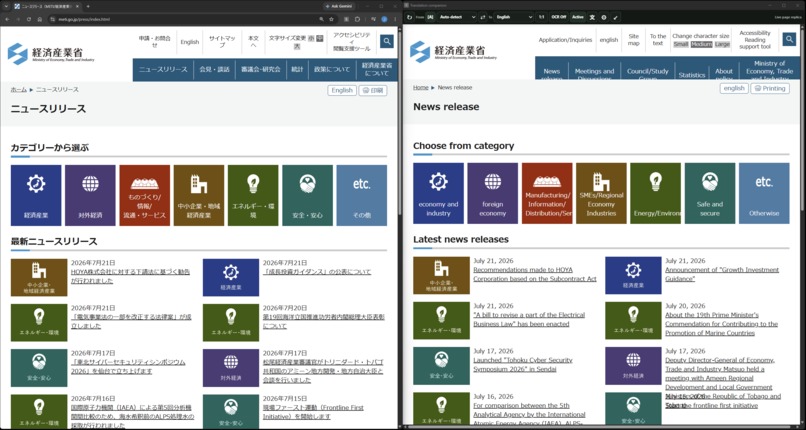
Task: Open new tab in Chrome
Action: coord(88,6)
